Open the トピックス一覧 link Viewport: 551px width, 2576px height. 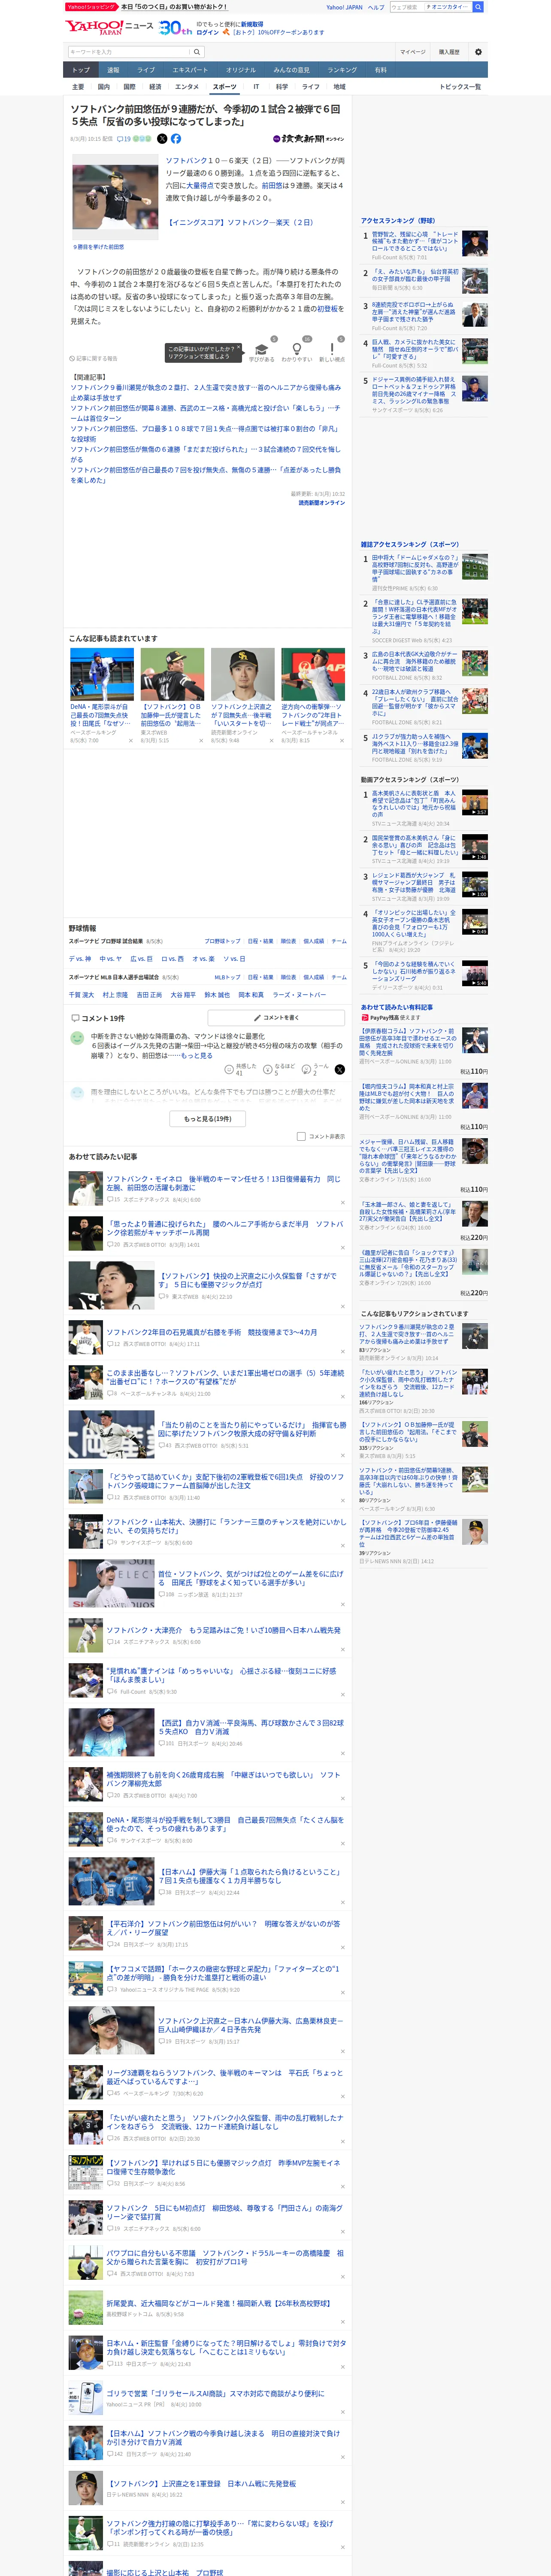point(460,87)
